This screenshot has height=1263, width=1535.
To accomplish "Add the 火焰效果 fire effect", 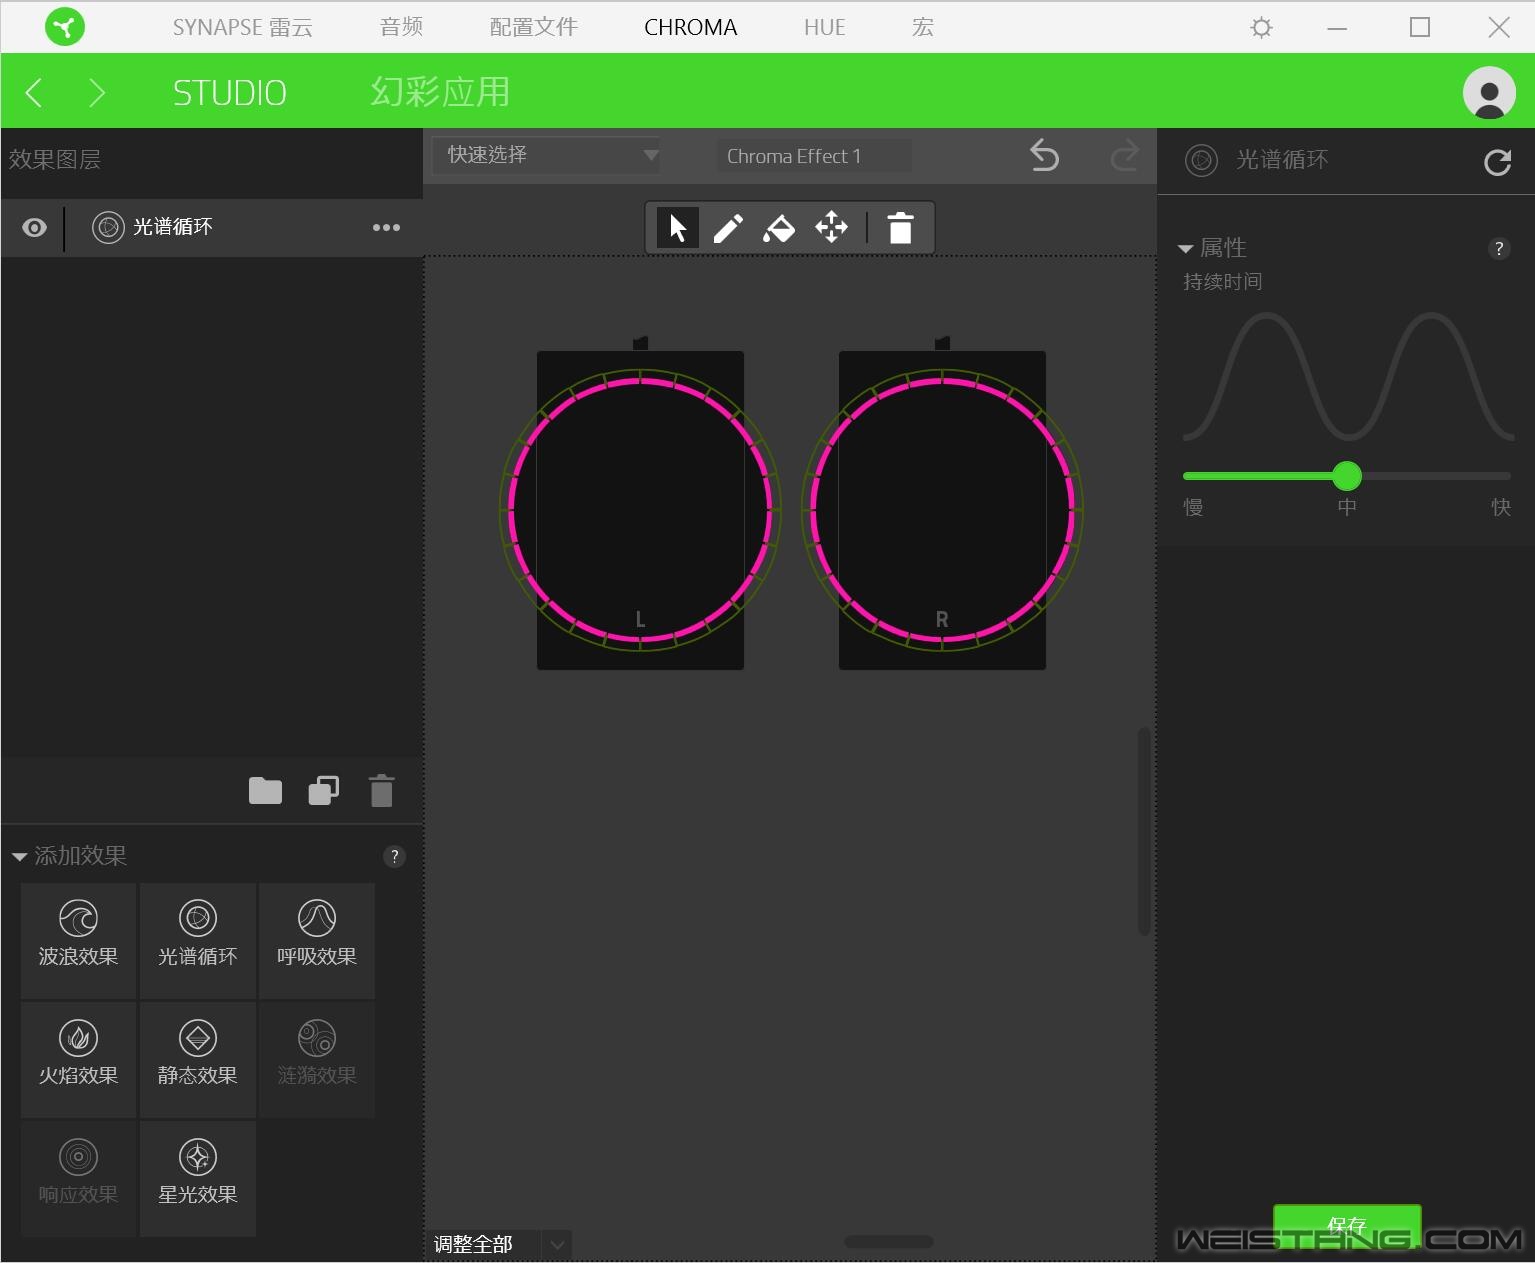I will [x=78, y=1059].
